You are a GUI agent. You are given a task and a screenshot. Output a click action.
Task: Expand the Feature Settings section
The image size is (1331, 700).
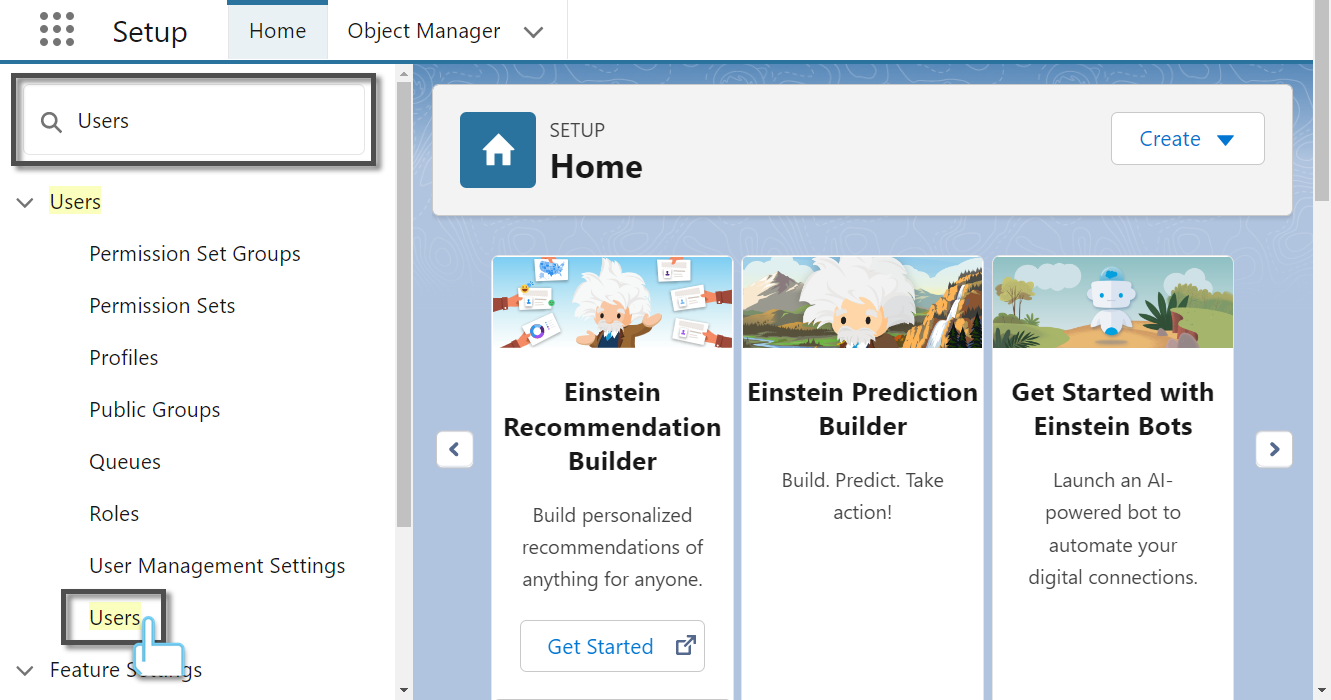26,670
